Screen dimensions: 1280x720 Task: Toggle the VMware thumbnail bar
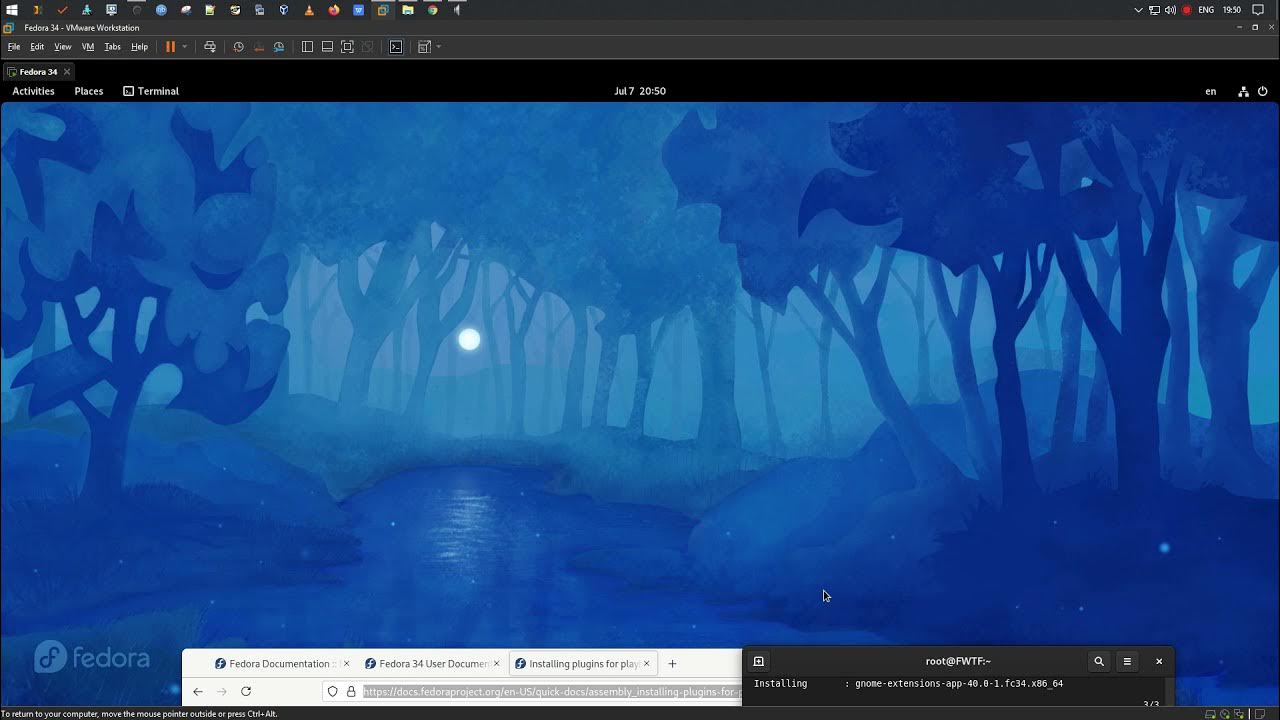coord(327,47)
